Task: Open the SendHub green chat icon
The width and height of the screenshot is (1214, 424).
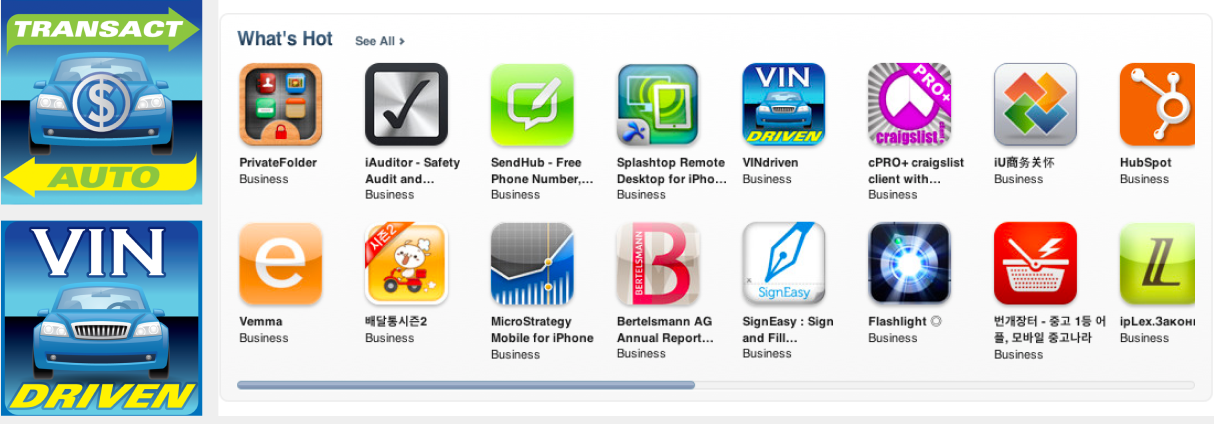Action: 532,105
